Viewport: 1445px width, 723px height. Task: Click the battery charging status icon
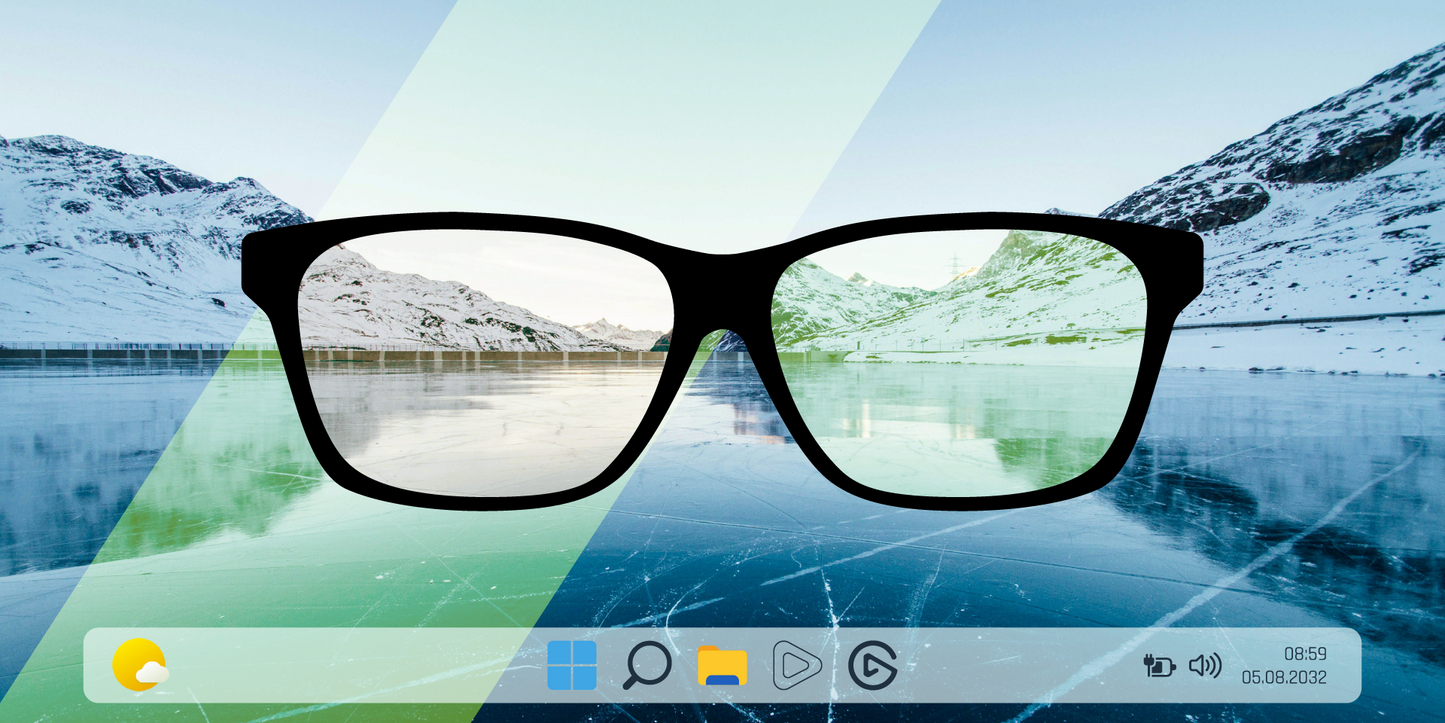point(1159,665)
